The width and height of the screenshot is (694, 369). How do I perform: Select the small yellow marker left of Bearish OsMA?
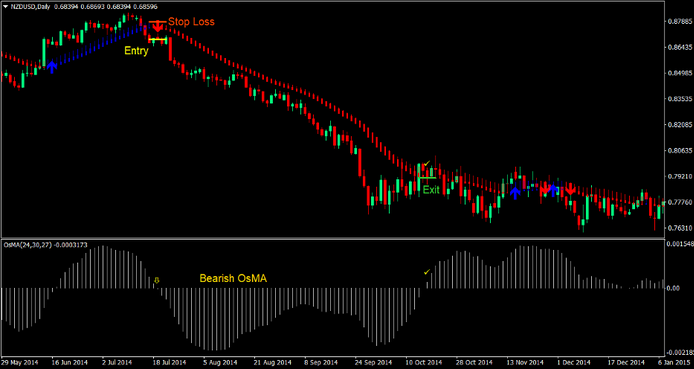(156, 280)
